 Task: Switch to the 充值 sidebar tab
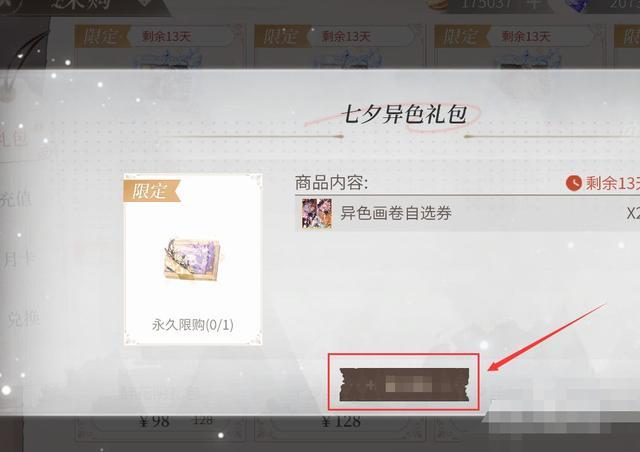pos(16,200)
